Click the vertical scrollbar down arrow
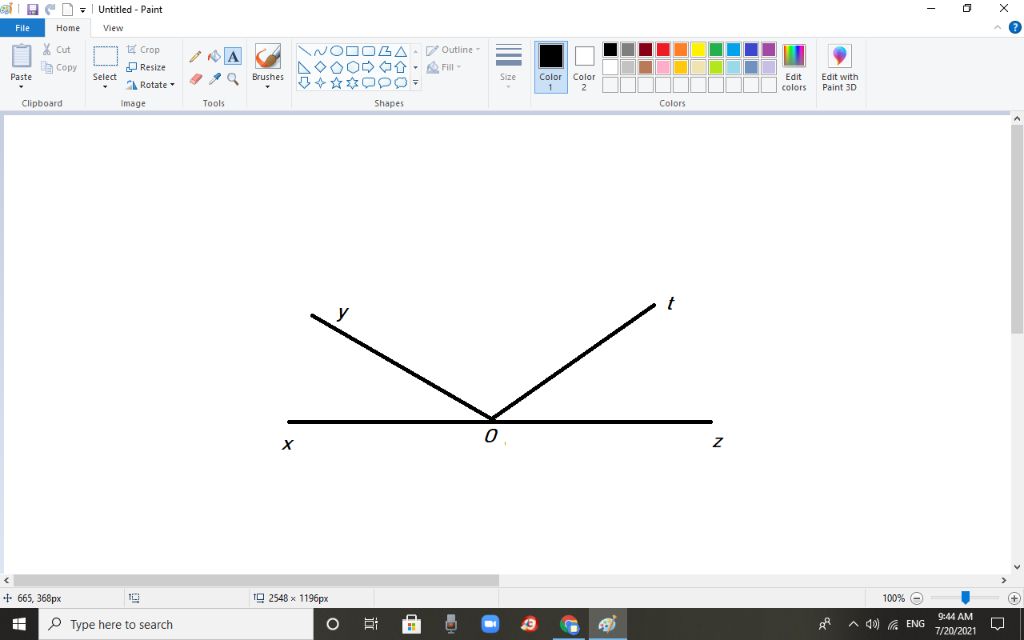The height and width of the screenshot is (640, 1024). pos(1017,567)
